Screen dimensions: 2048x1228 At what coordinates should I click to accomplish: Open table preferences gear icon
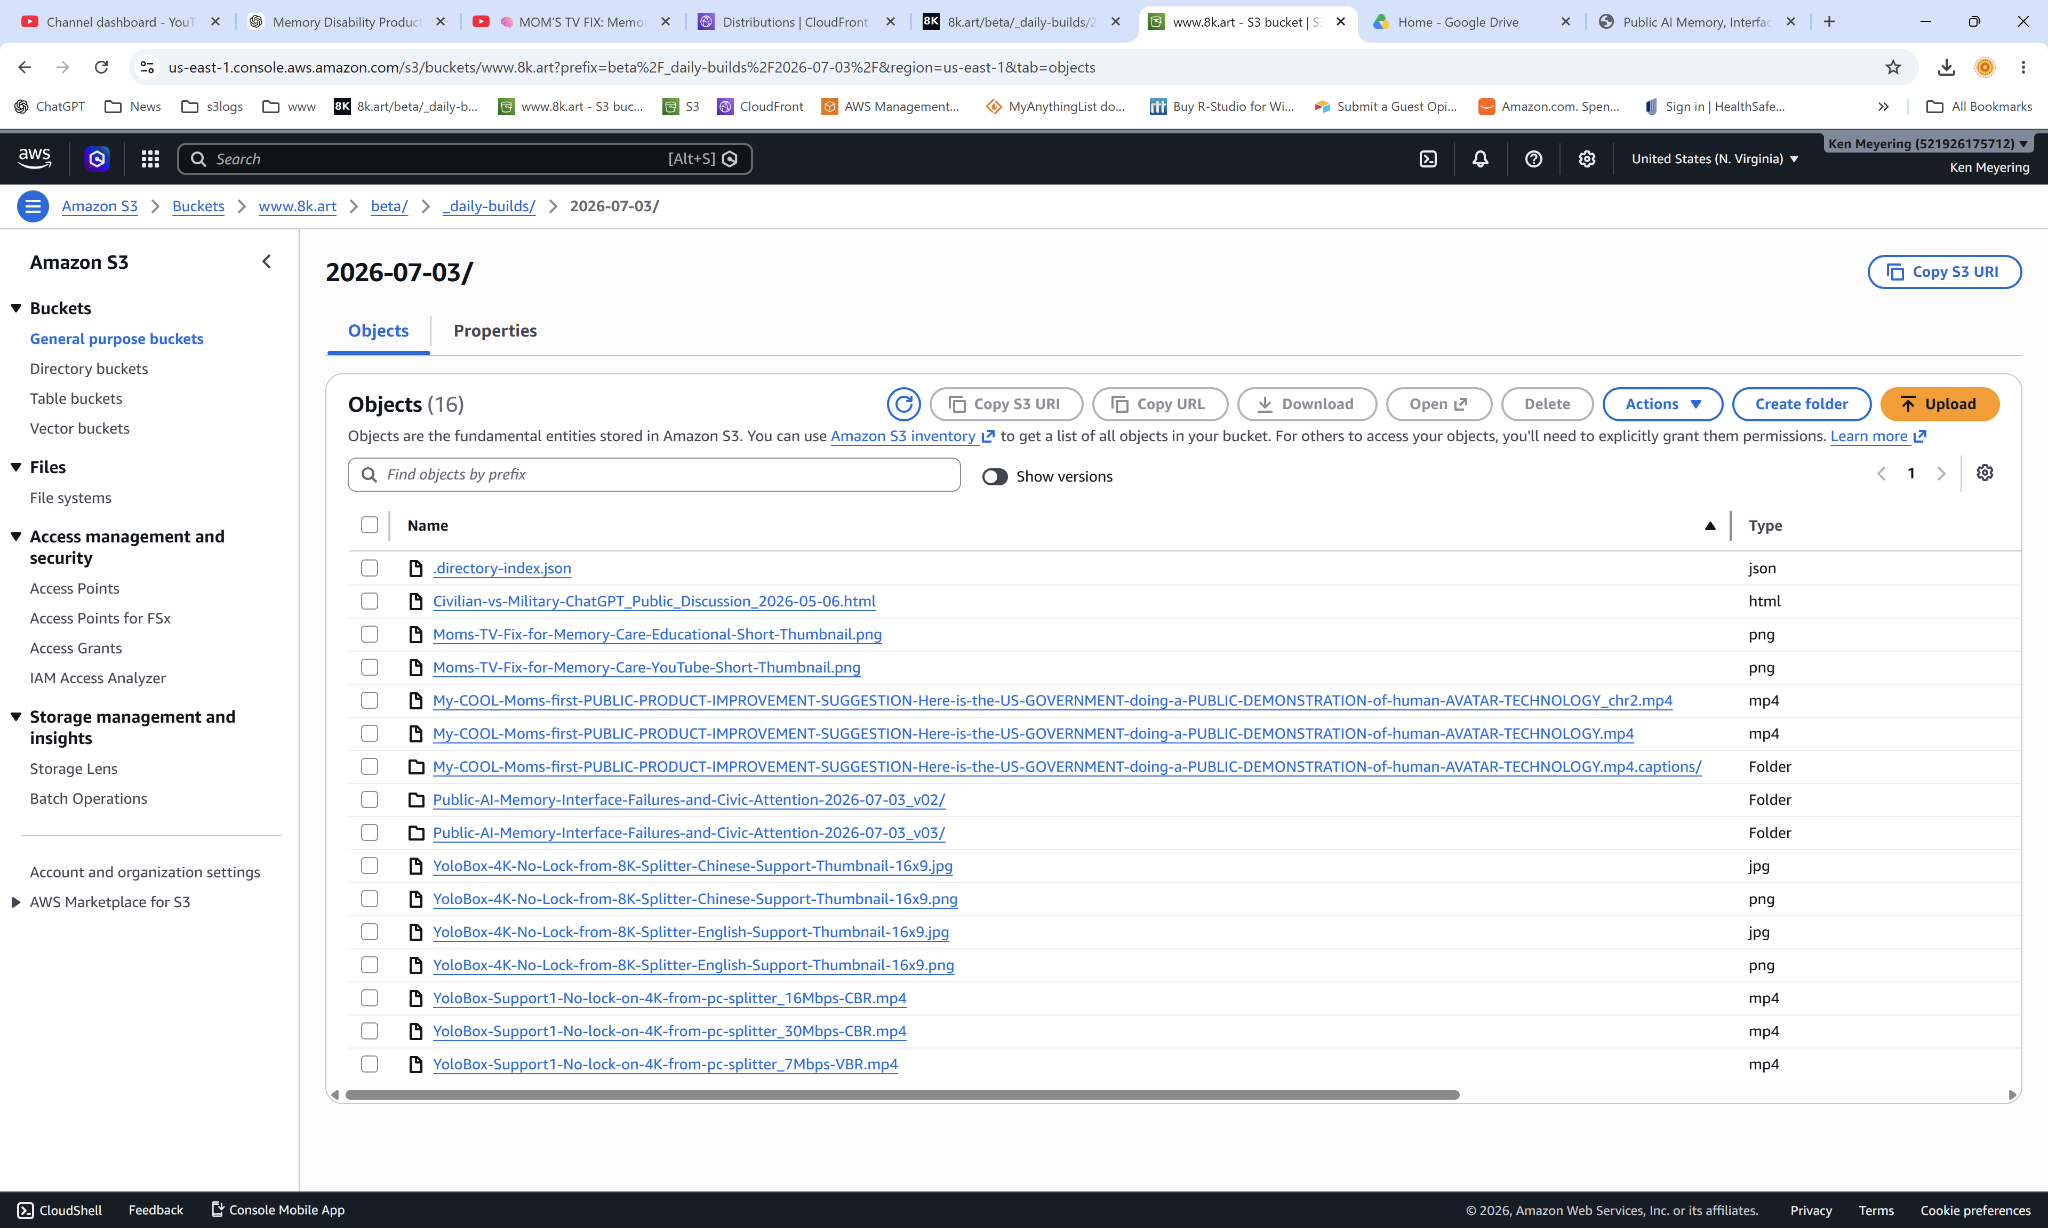(x=1985, y=473)
